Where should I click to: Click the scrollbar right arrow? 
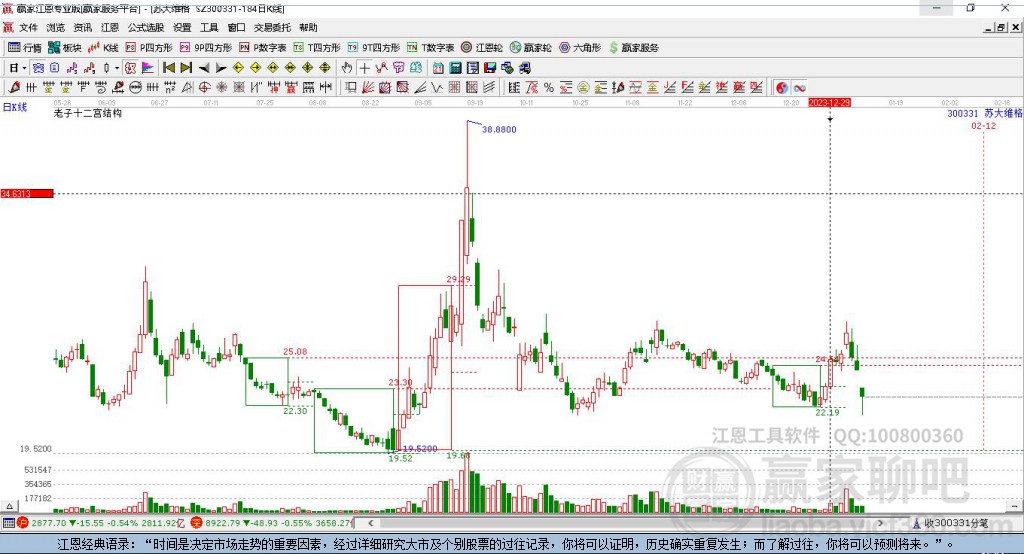point(880,523)
